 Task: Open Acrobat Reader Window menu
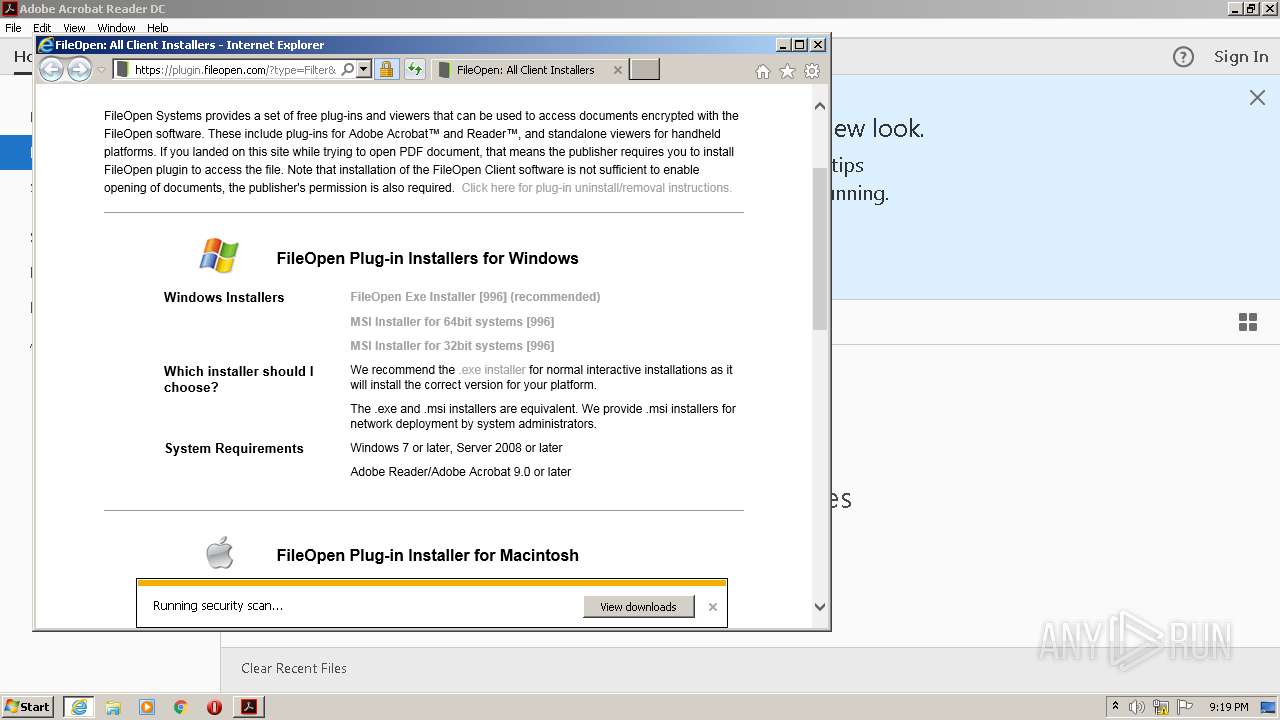pyautogui.click(x=116, y=28)
